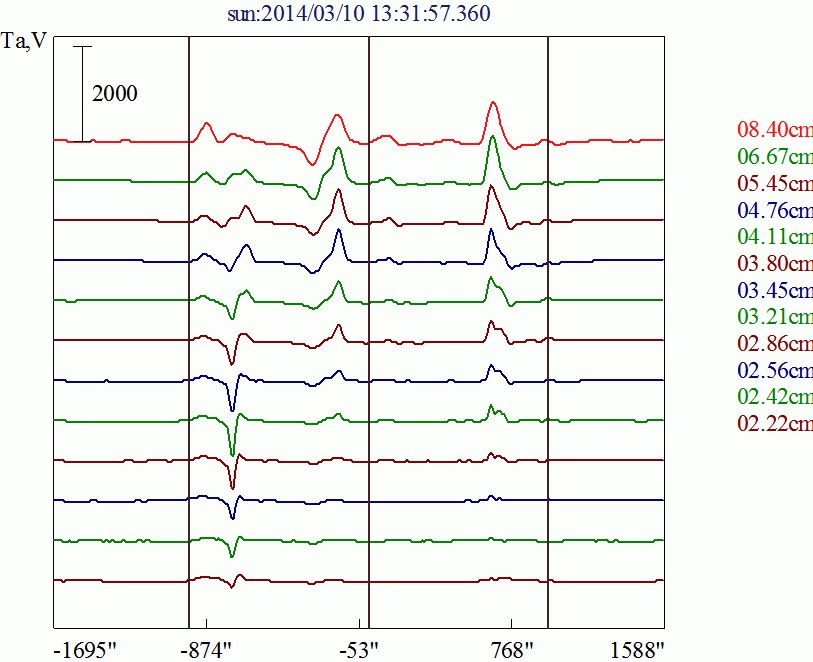Select the 04.11cm legend entry
Screen dimensions: 813x662
[x=775, y=236]
